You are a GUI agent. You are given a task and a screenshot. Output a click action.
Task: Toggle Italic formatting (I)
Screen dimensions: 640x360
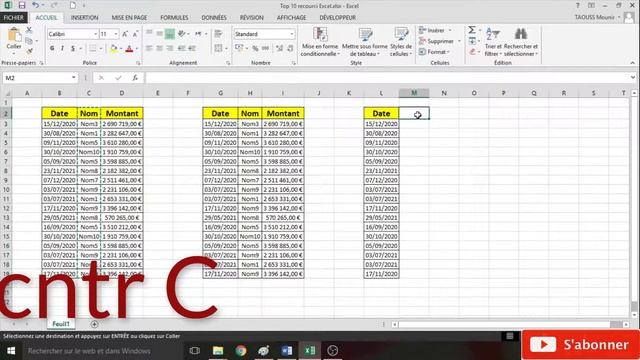point(62,49)
